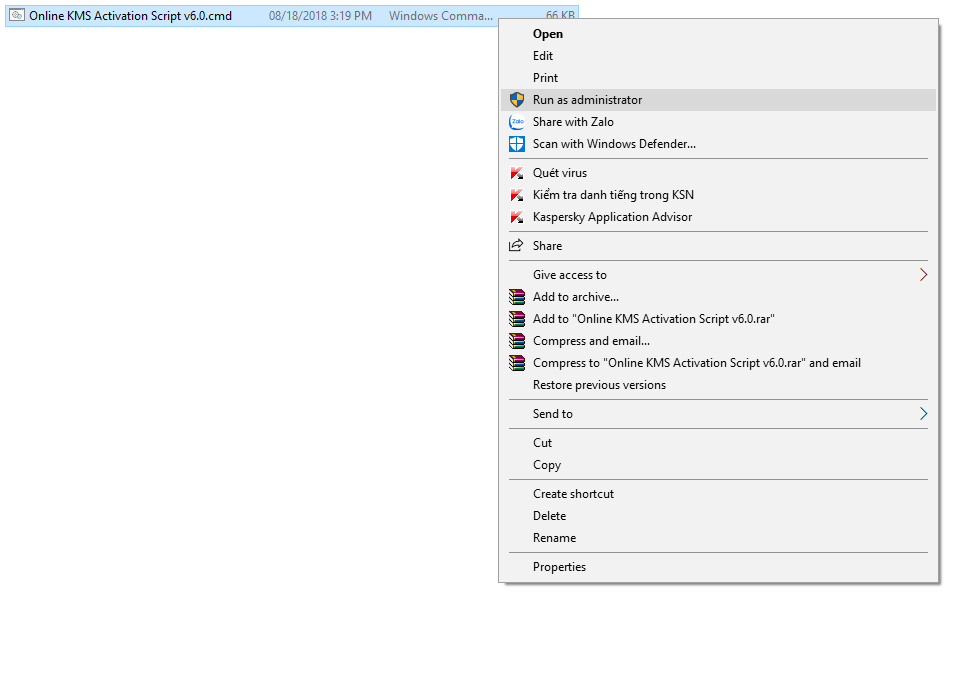Viewport: 967px width, 681px height.
Task: Select the Windows Defender scan icon
Action: (516, 143)
